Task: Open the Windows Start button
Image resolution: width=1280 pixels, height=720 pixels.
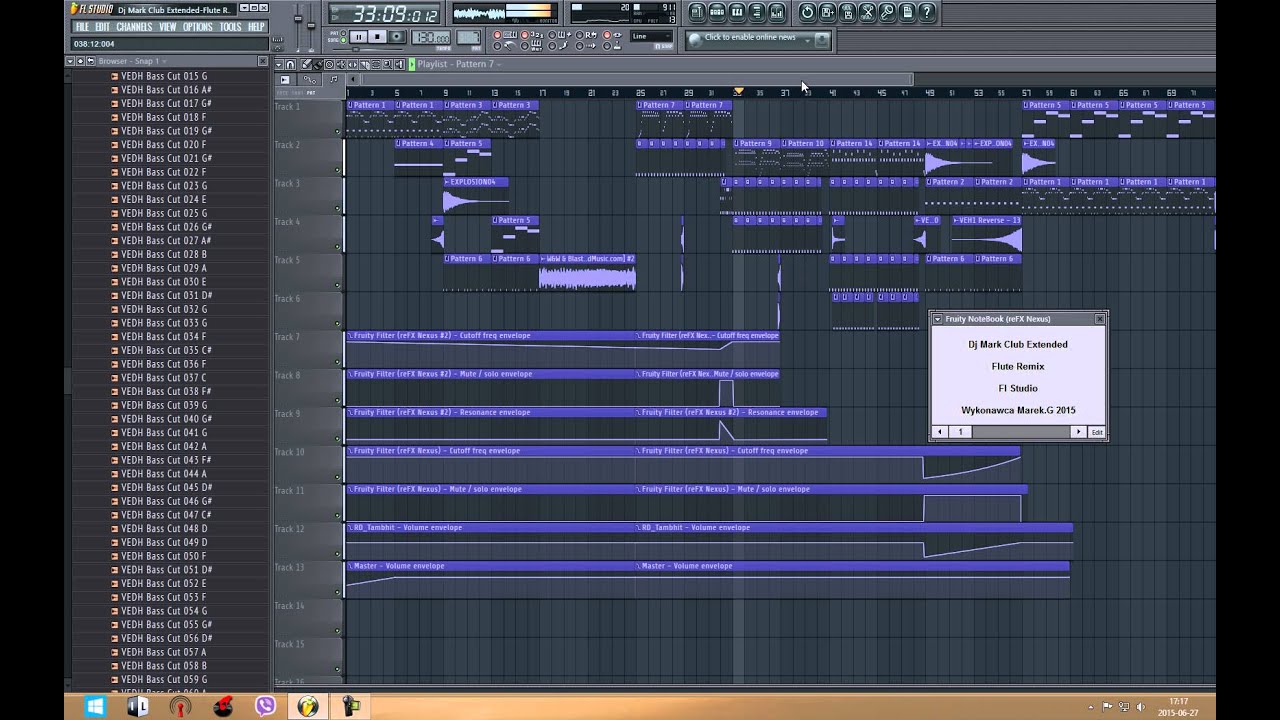Action: click(95, 707)
